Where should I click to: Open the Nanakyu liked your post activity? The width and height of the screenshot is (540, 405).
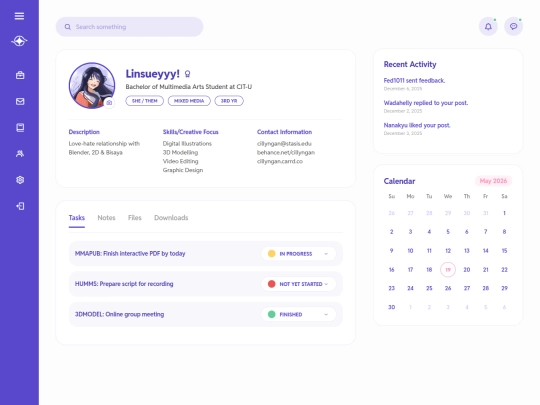click(417, 125)
